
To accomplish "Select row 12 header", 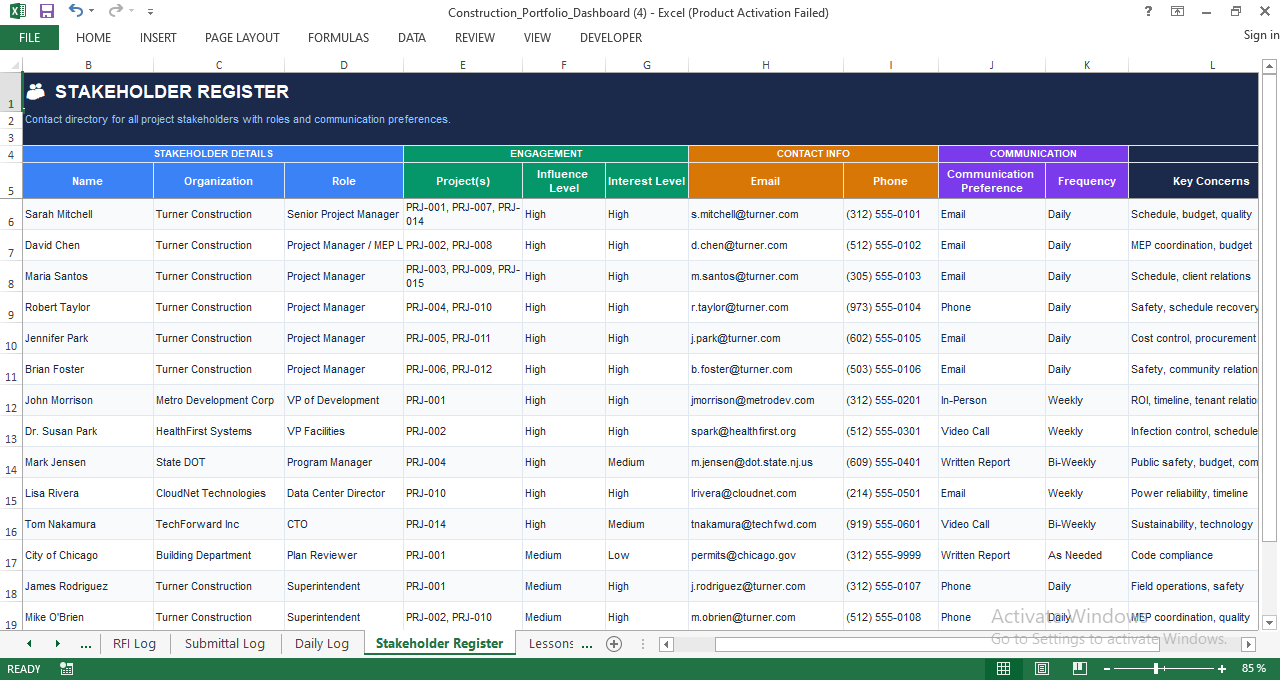I will point(11,401).
